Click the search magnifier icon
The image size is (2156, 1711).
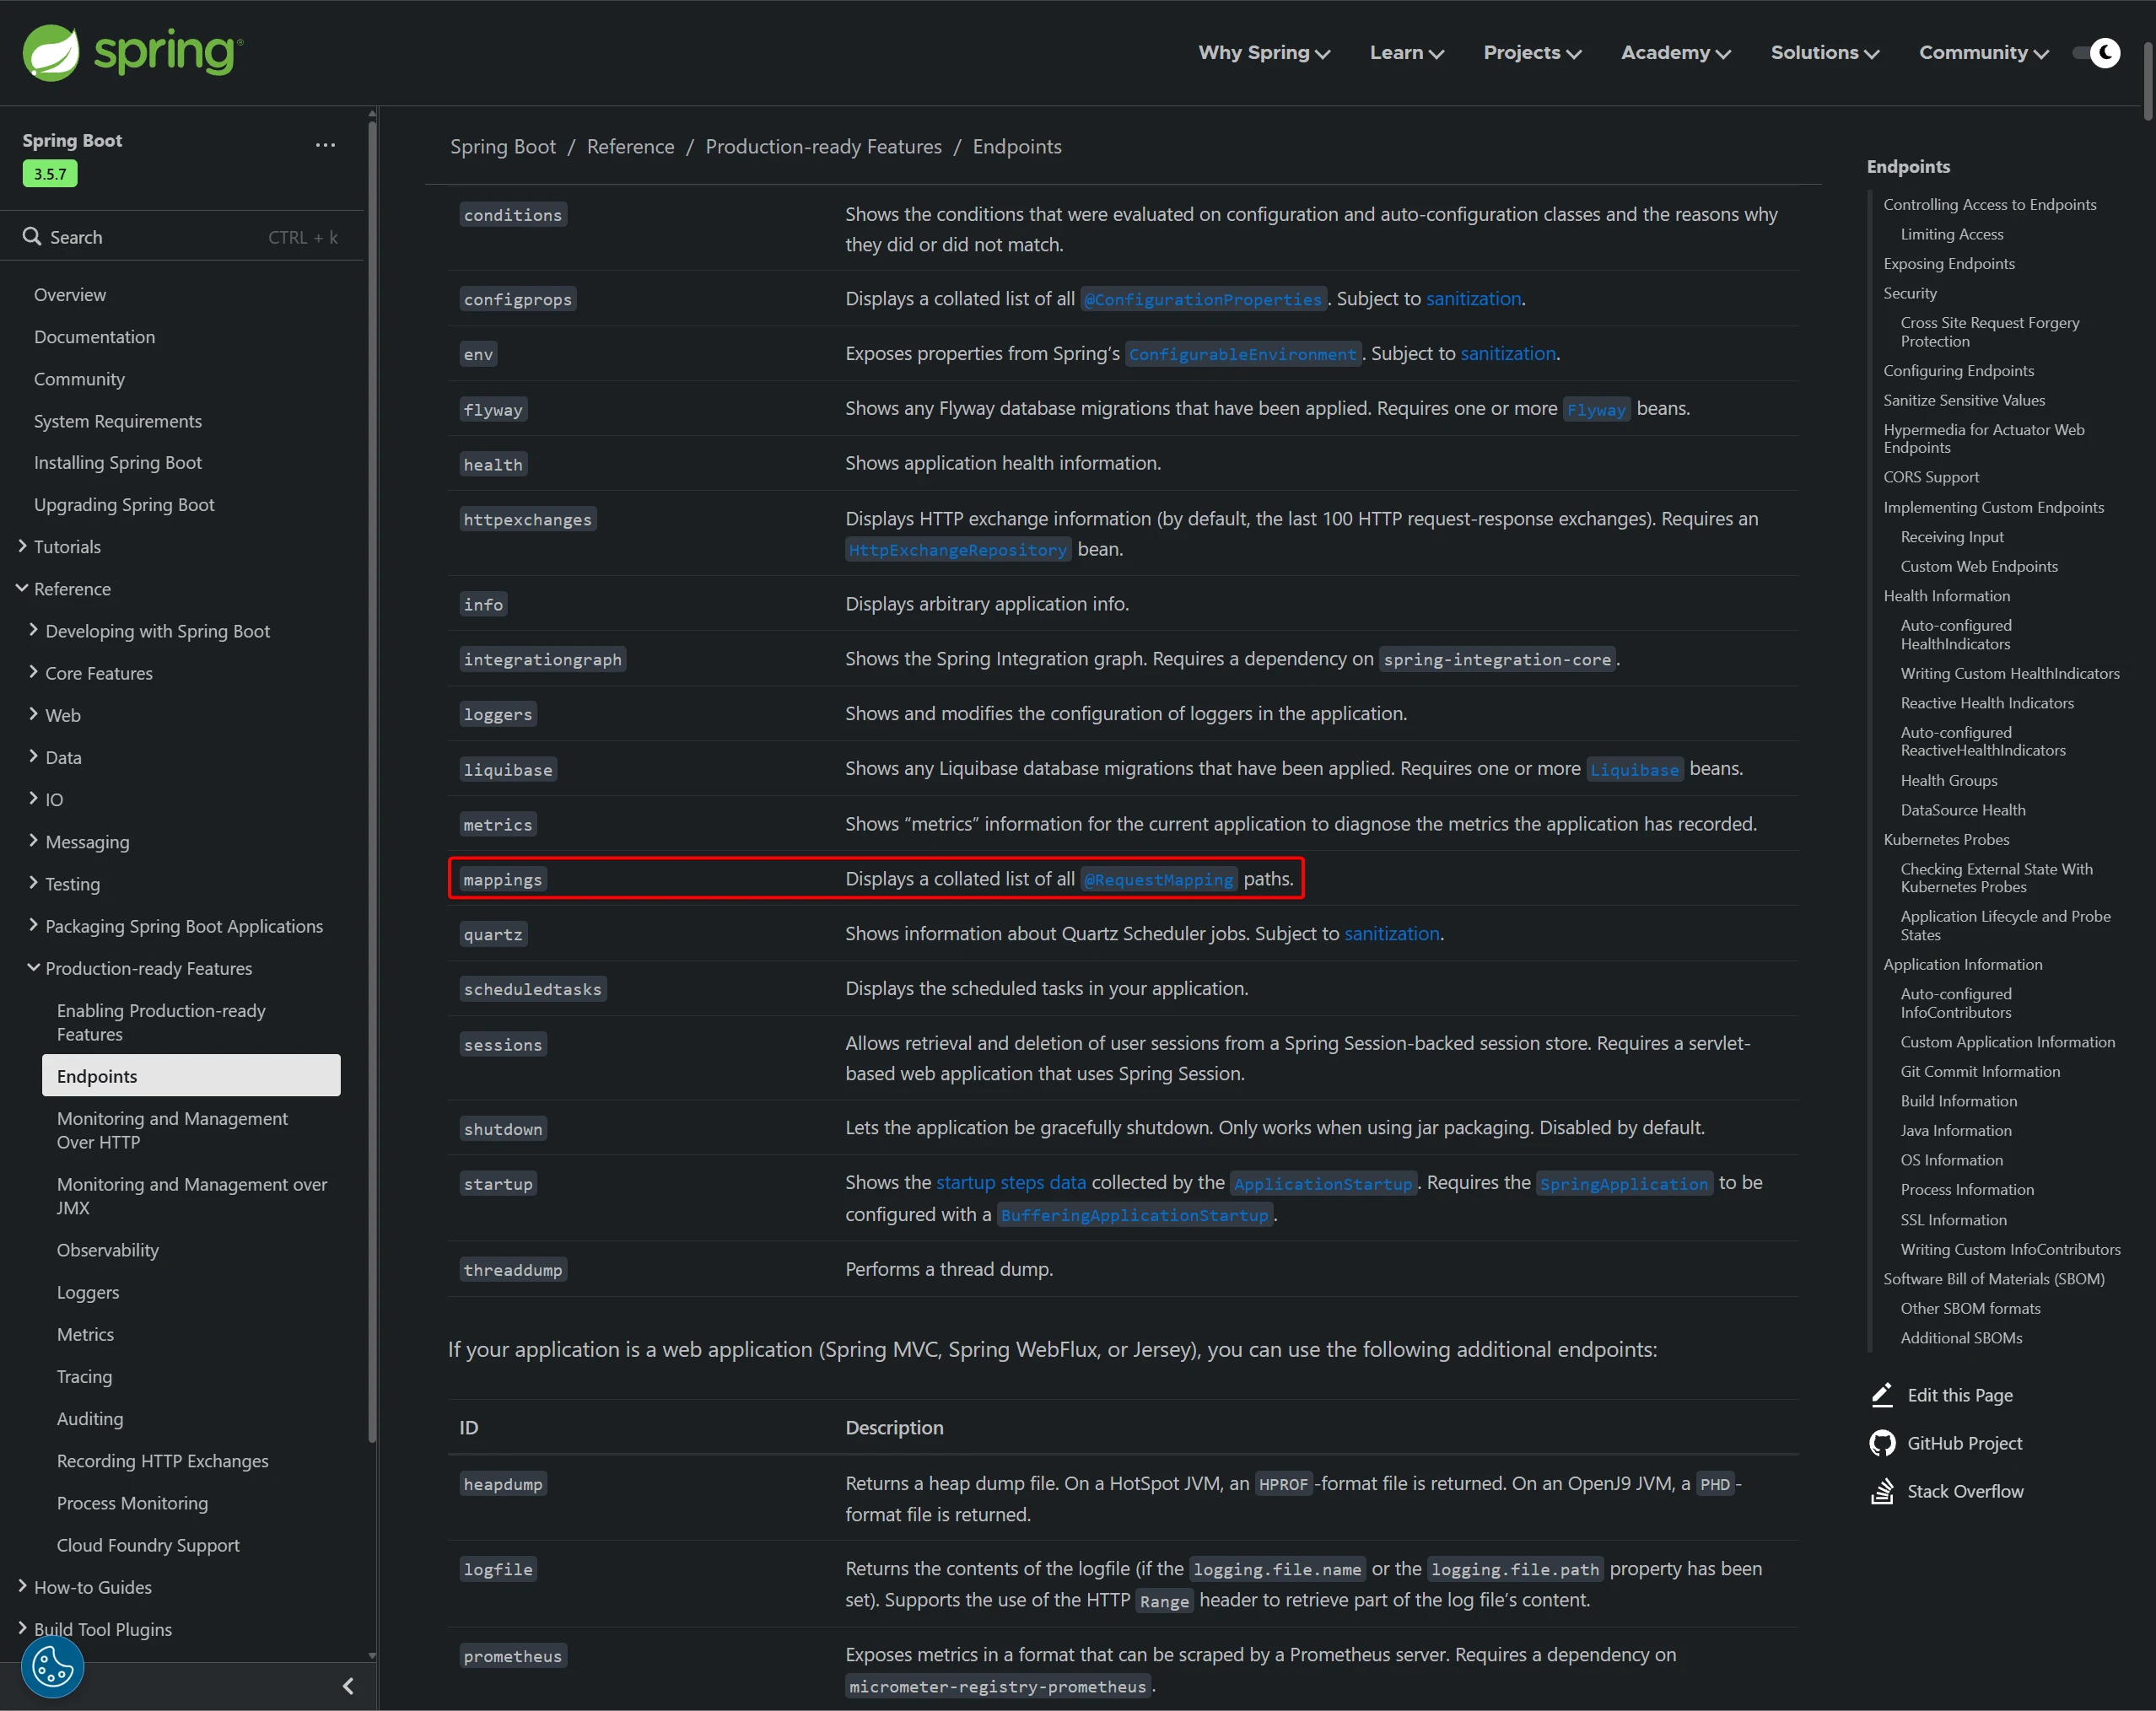(32, 237)
